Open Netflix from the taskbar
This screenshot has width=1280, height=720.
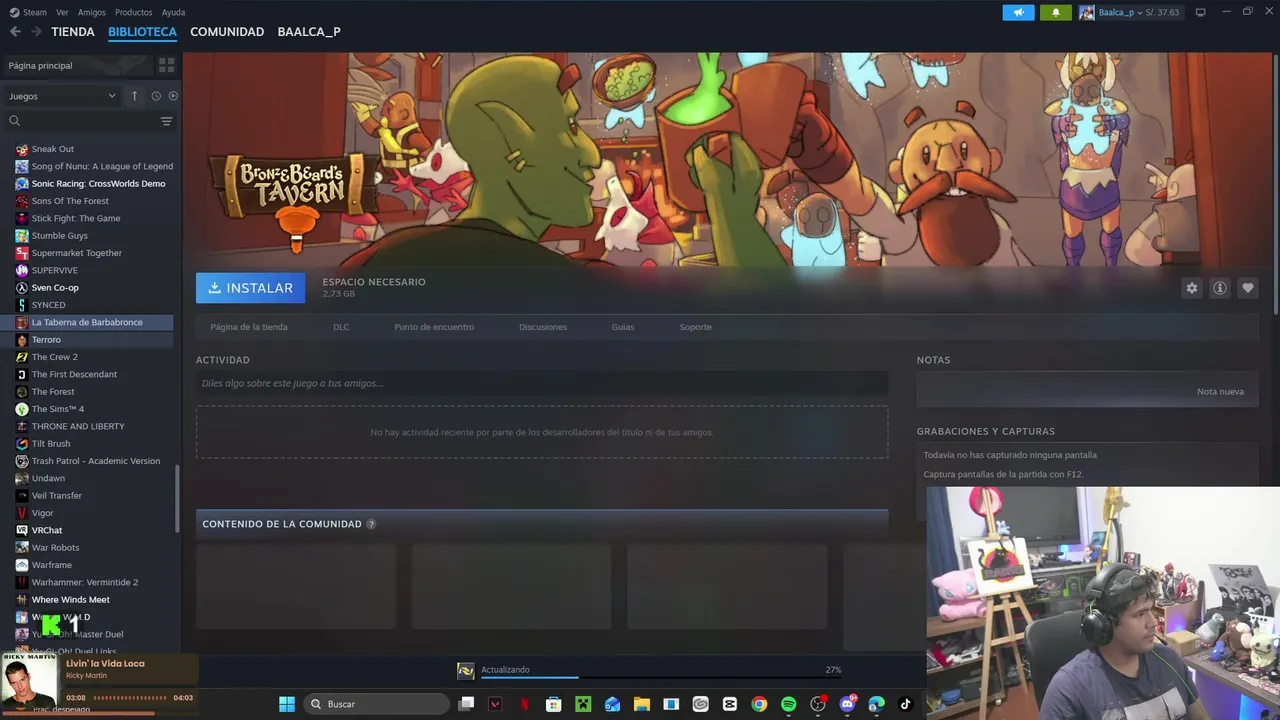pyautogui.click(x=524, y=704)
